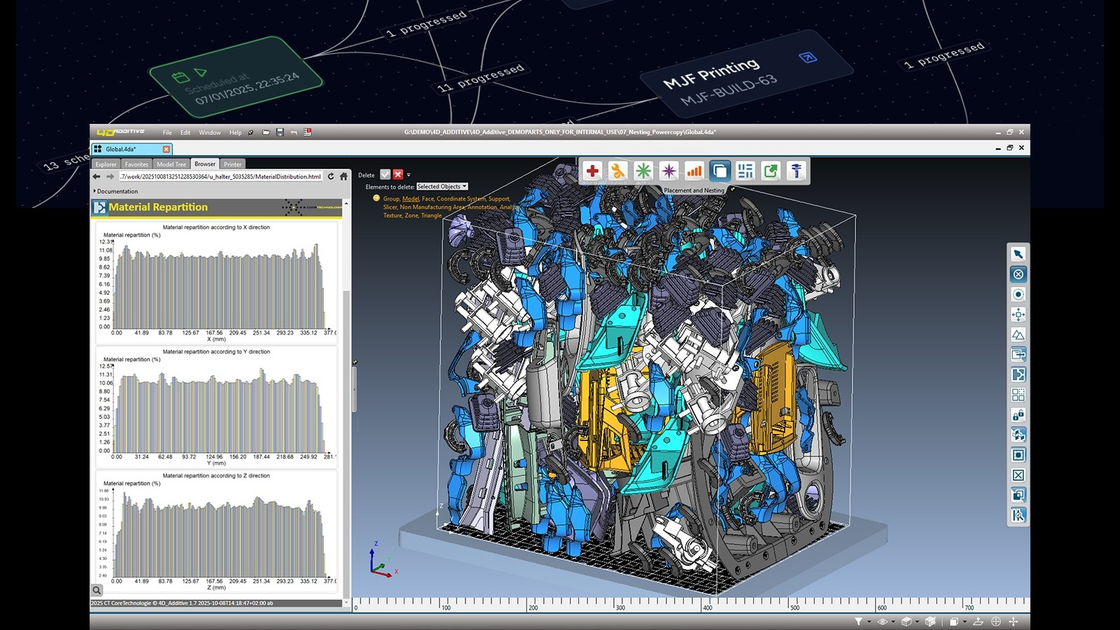Click the save floppy disk icon

[279, 132]
